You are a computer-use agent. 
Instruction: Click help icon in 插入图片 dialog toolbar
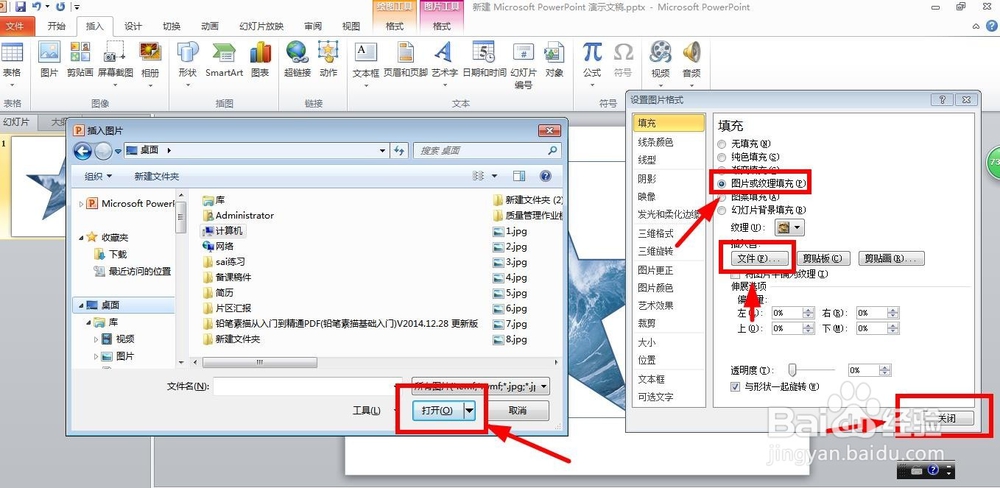point(545,176)
